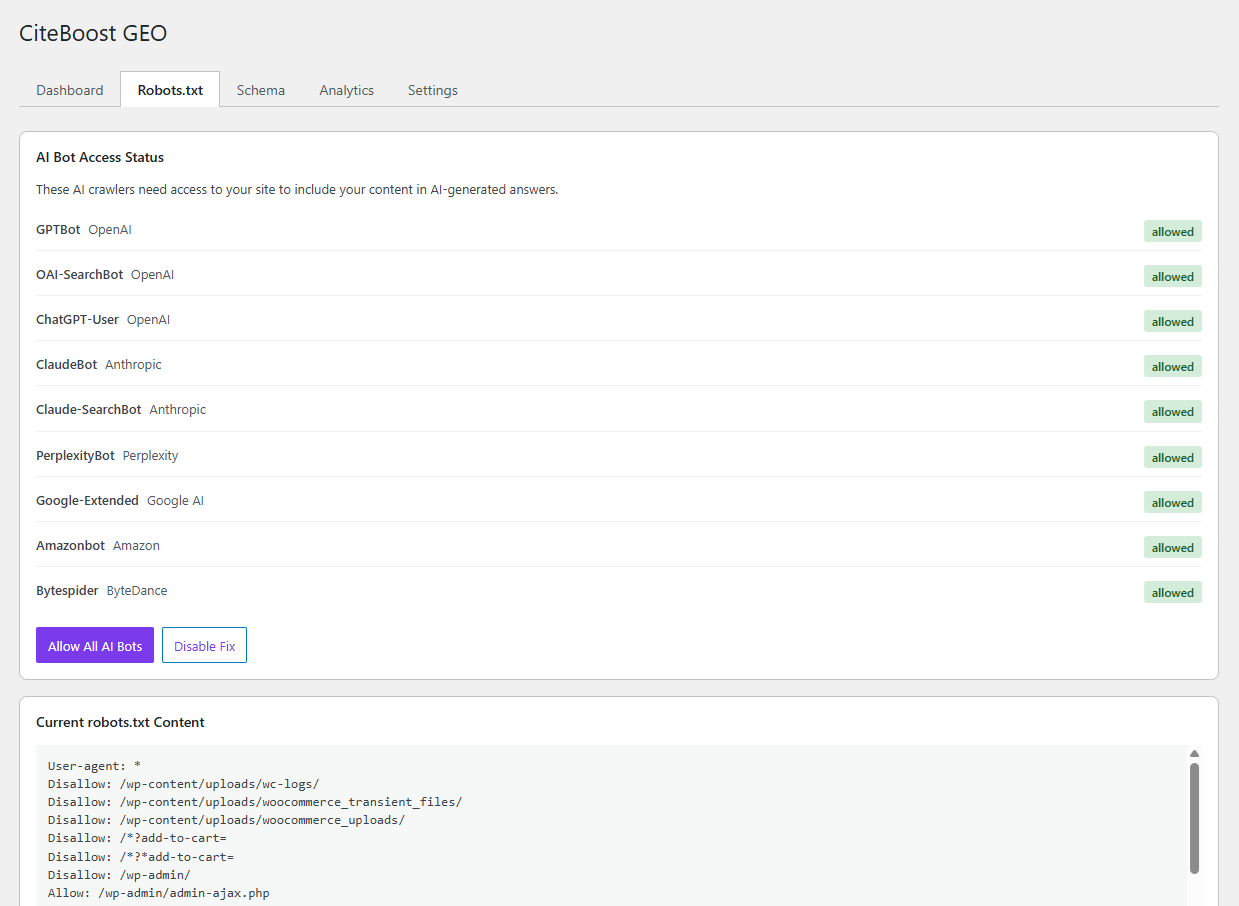Toggle the allowed status of Amazonbot

tap(1172, 547)
